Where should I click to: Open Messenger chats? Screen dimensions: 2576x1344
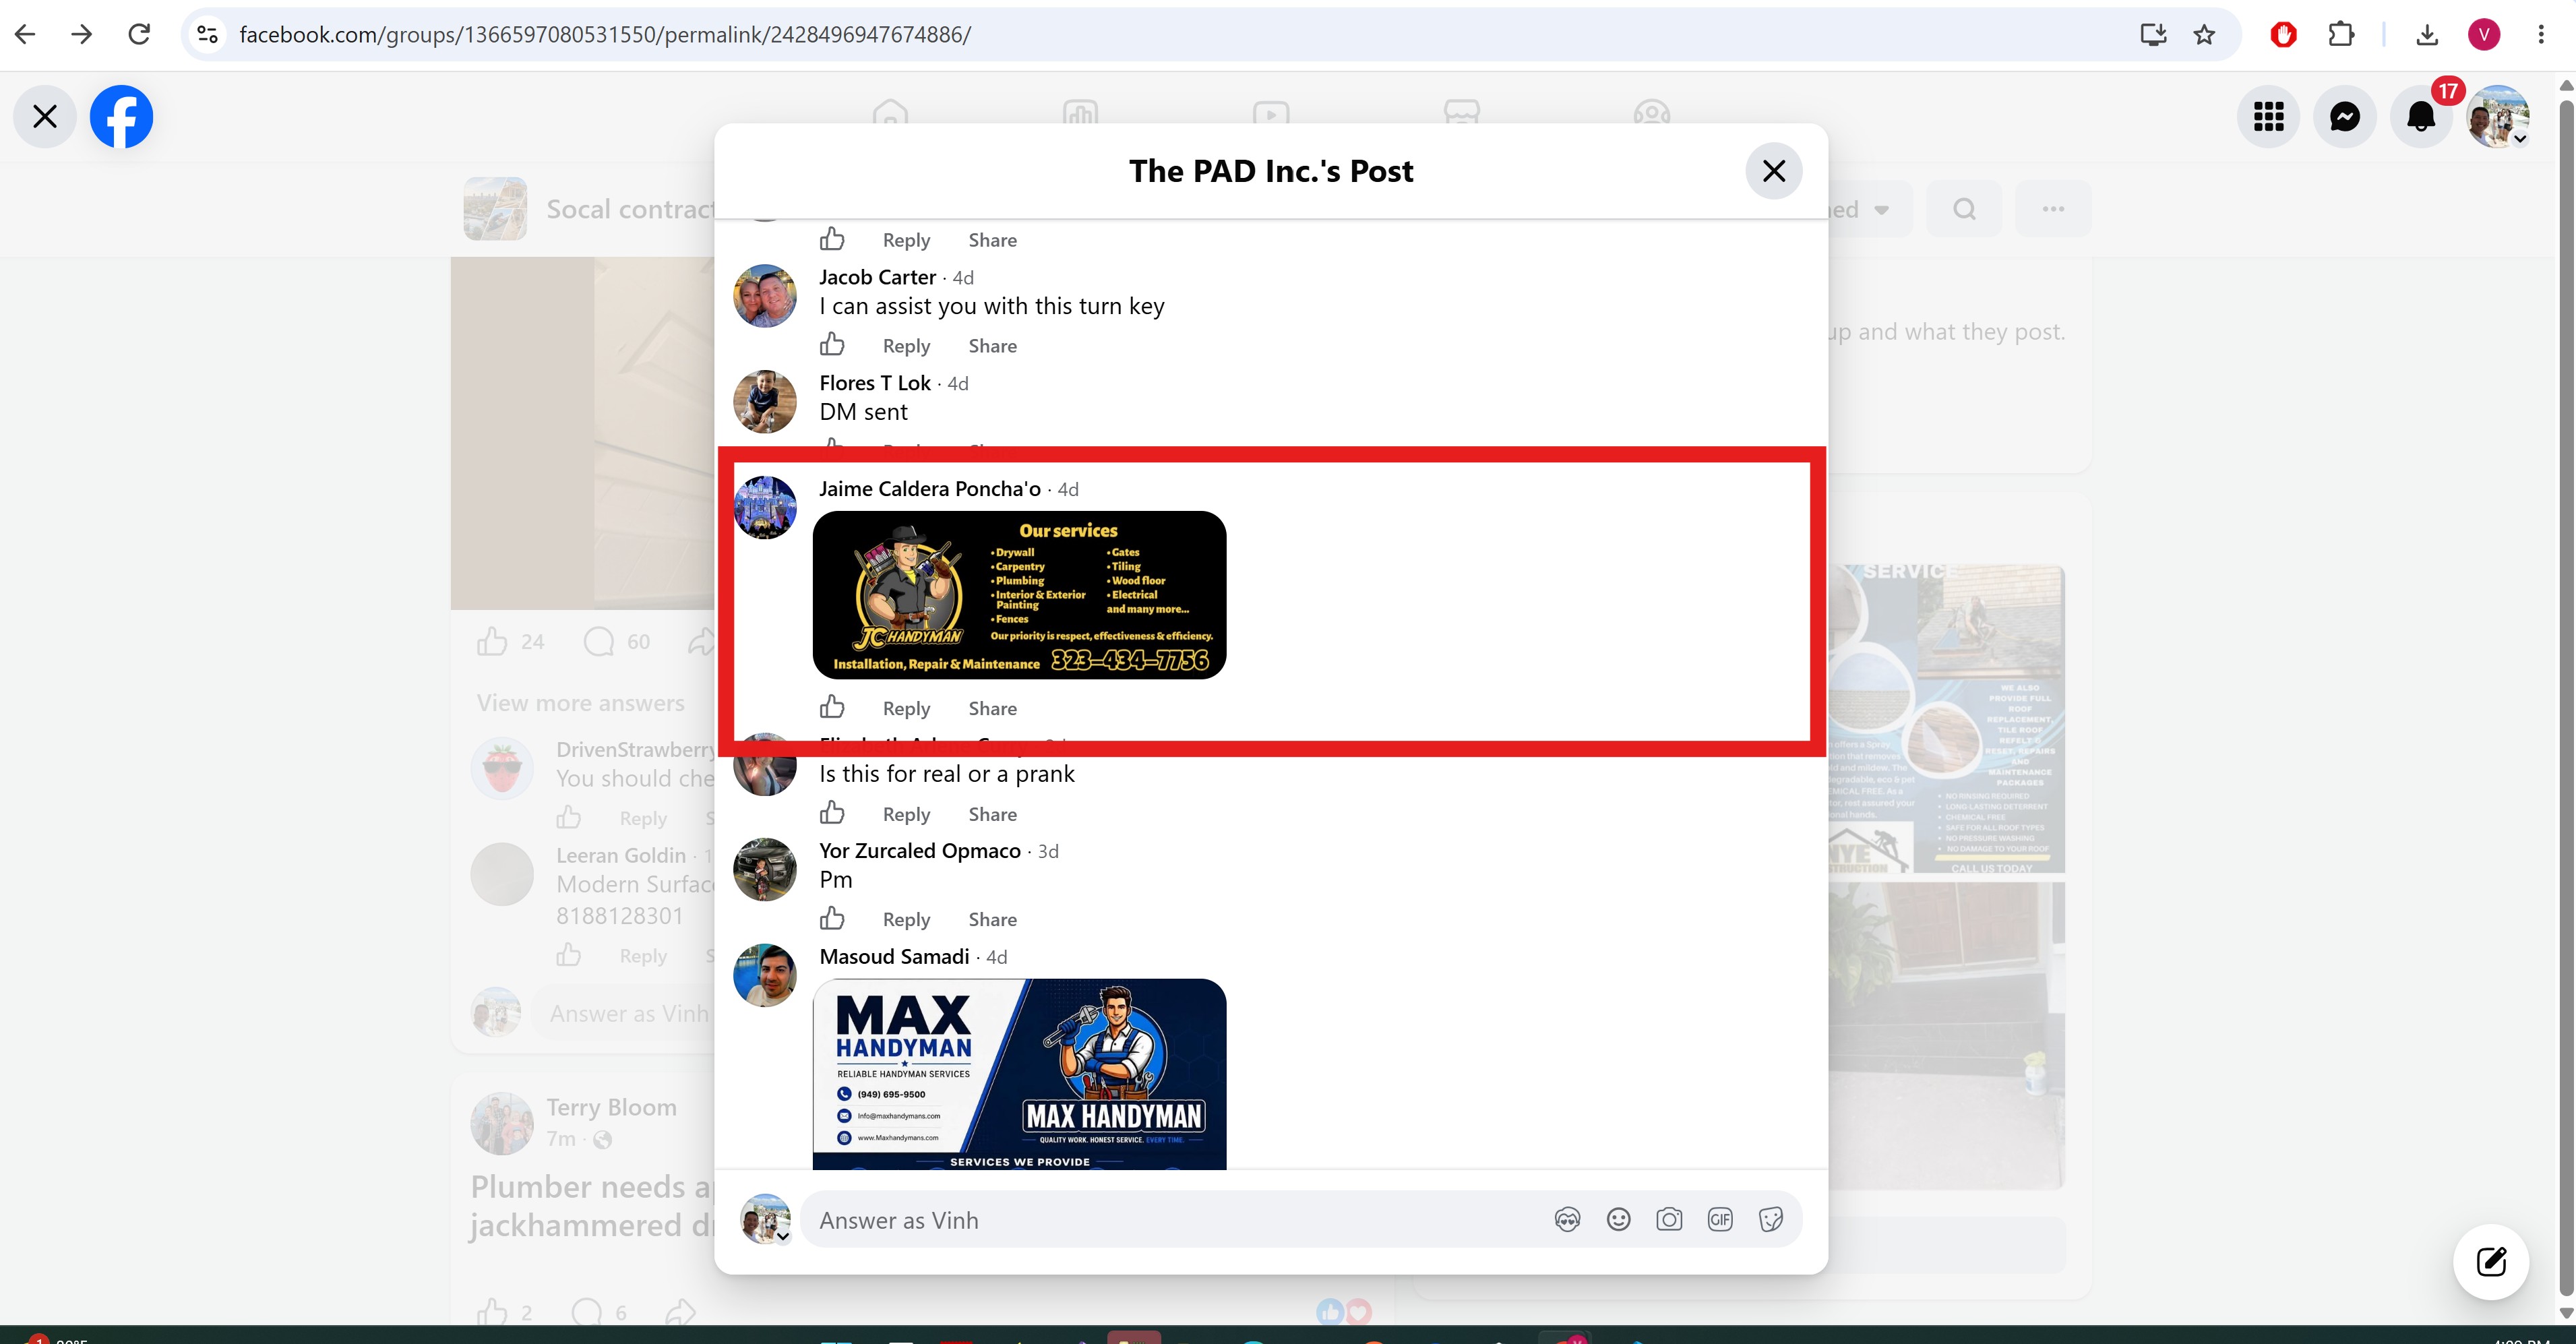tap(2345, 116)
